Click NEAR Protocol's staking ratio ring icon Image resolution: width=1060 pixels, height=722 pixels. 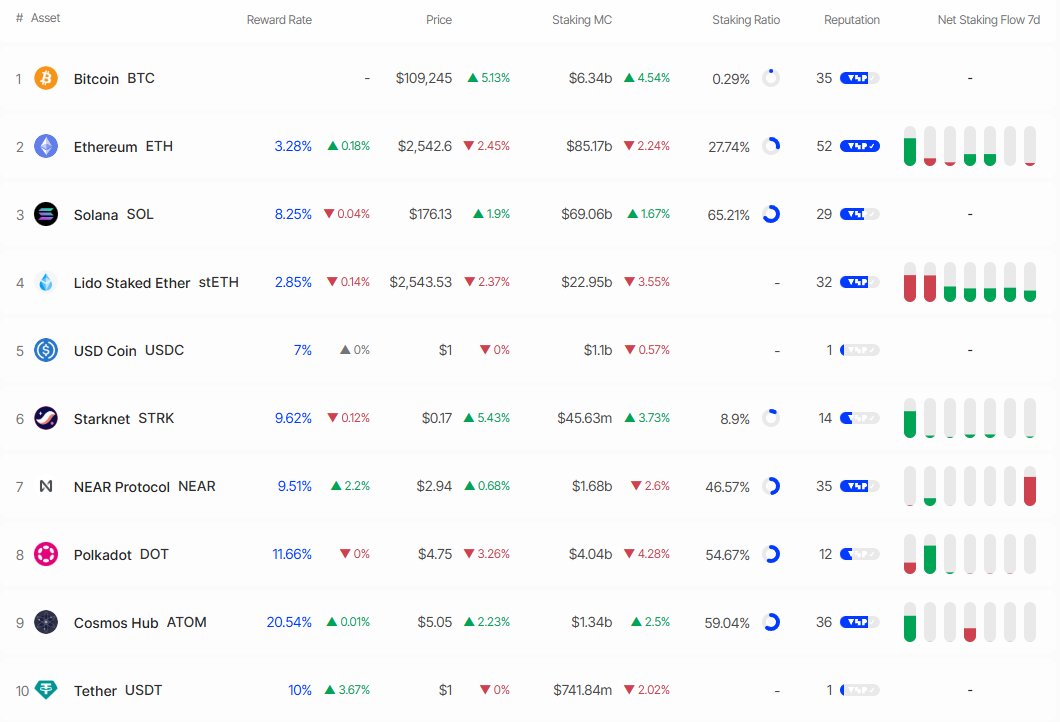pos(771,486)
